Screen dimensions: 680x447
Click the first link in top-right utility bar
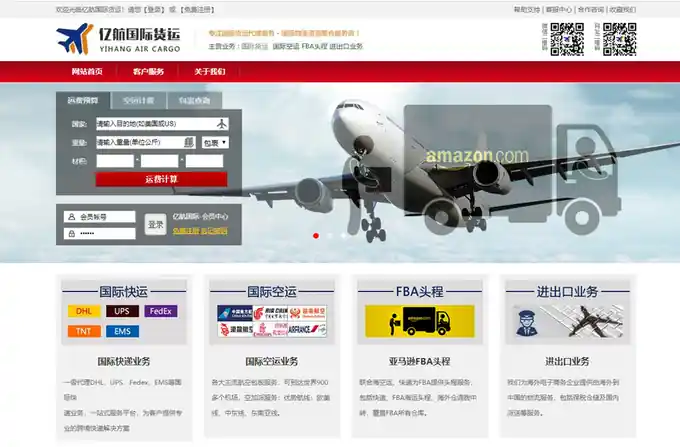click(x=527, y=9)
